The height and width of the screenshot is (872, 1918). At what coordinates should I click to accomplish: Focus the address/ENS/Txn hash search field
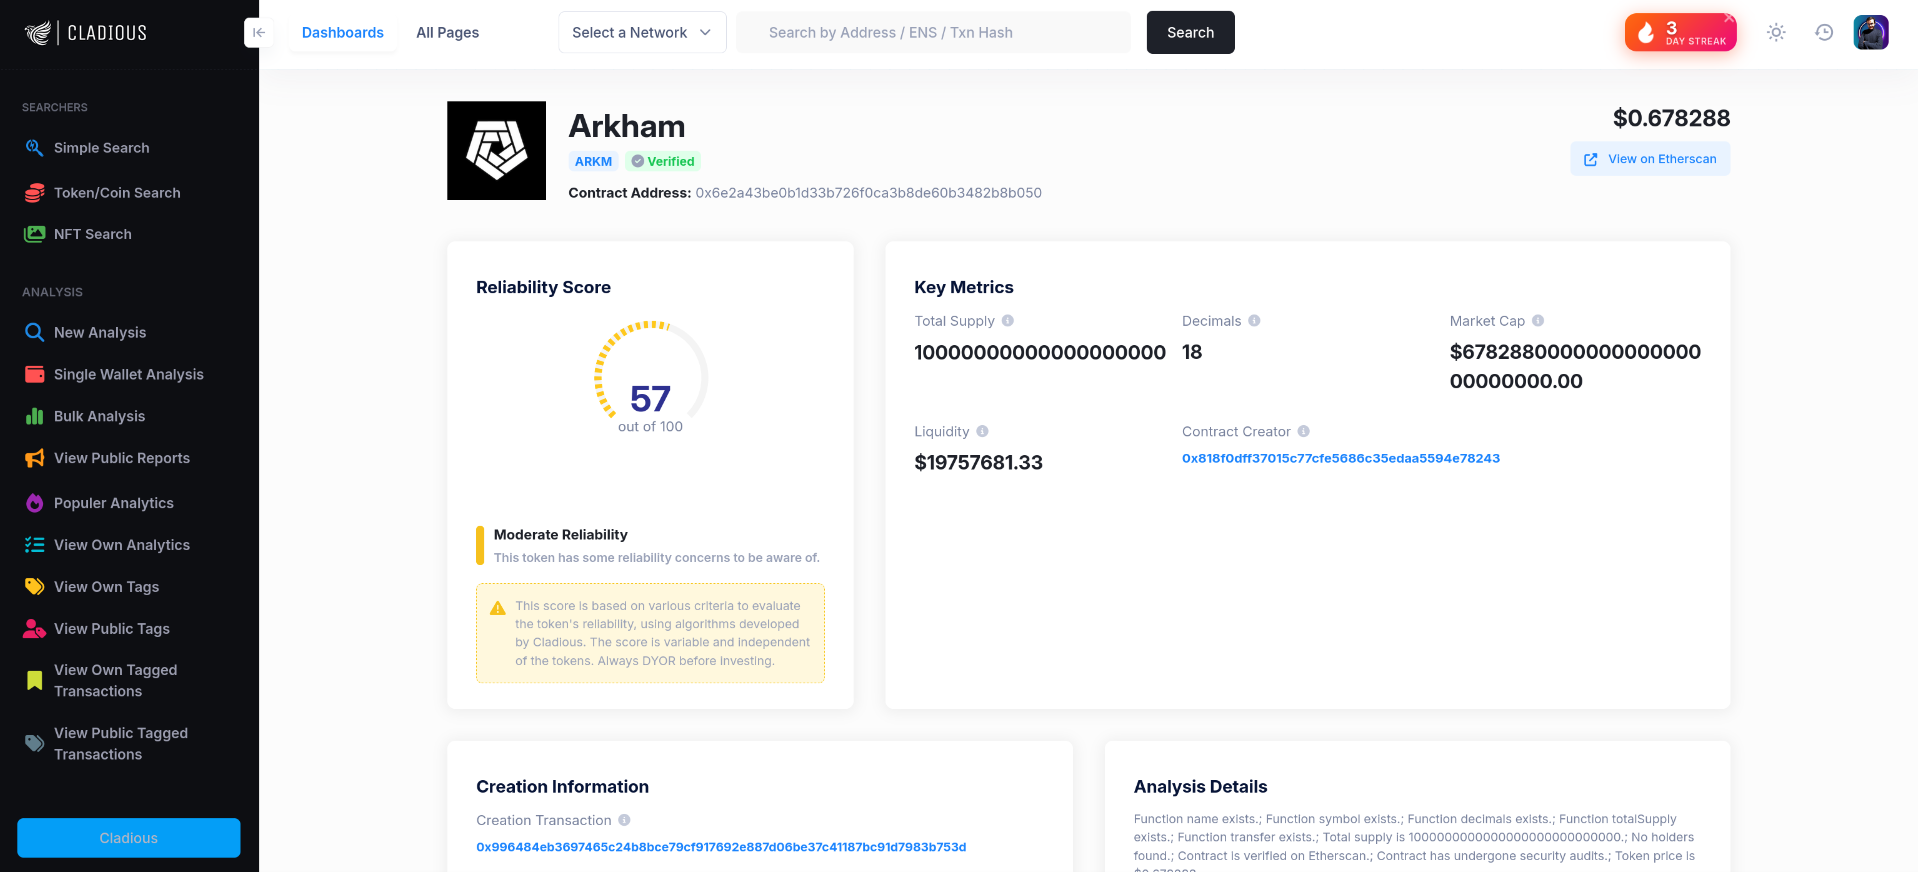pyautogui.click(x=934, y=33)
